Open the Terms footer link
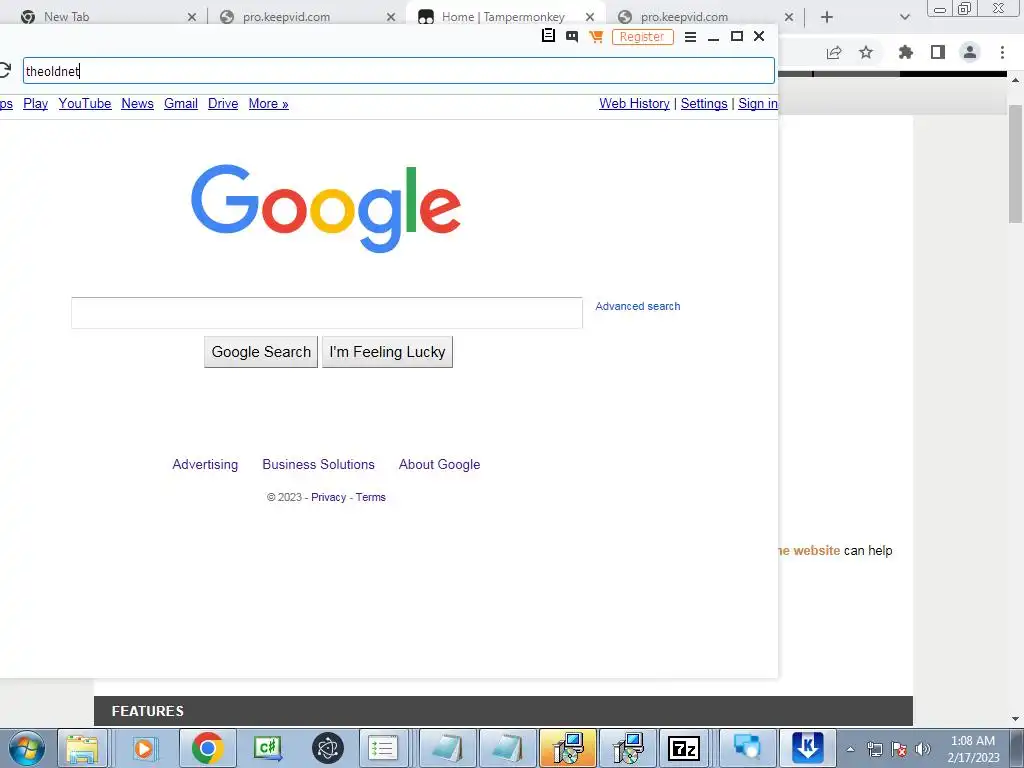1024x768 pixels. pos(370,498)
